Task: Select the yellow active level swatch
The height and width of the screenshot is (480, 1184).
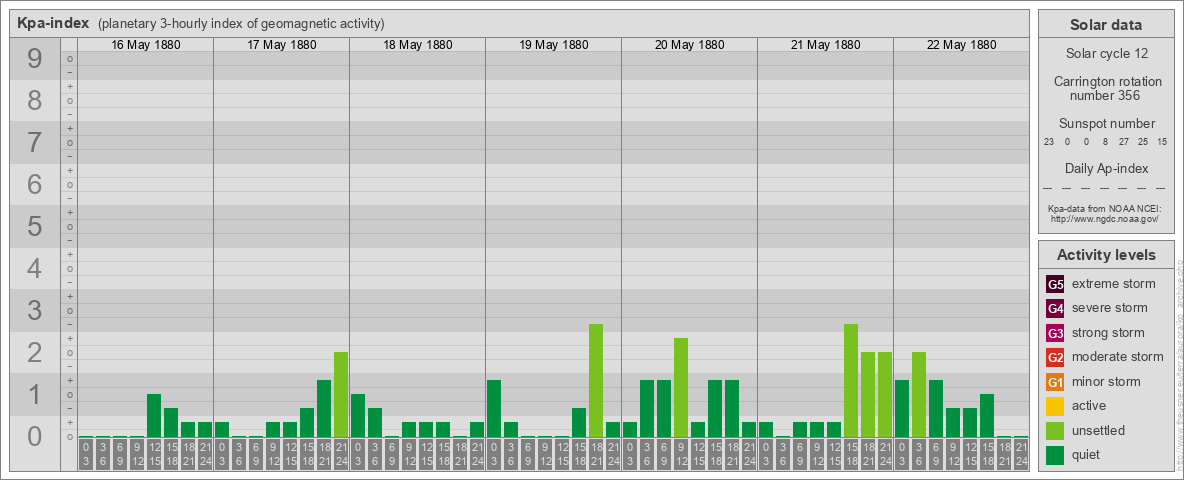Action: tap(1055, 406)
